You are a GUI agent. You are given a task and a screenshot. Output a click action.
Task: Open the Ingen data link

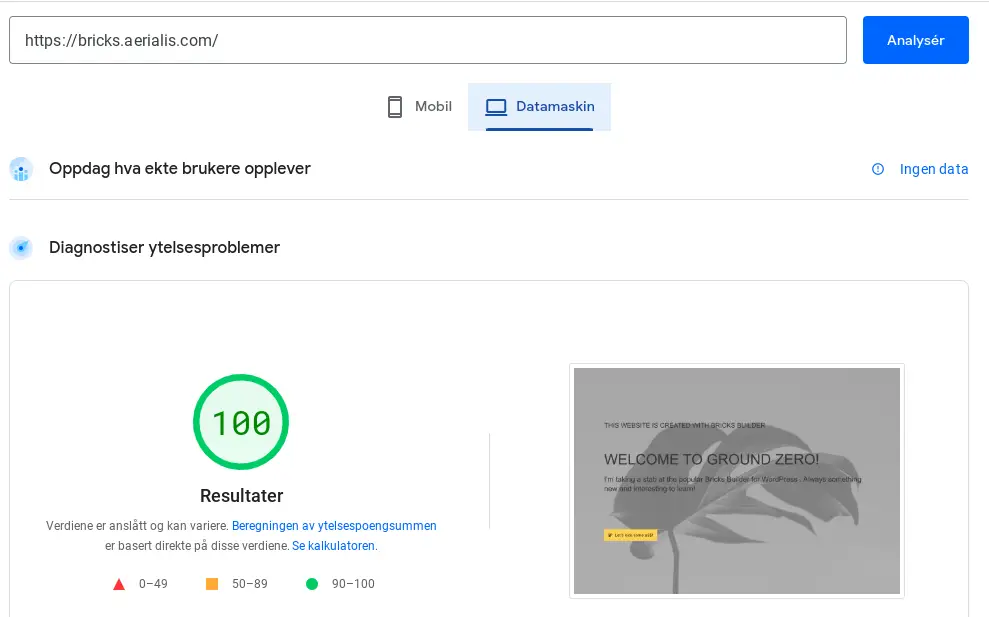point(934,169)
